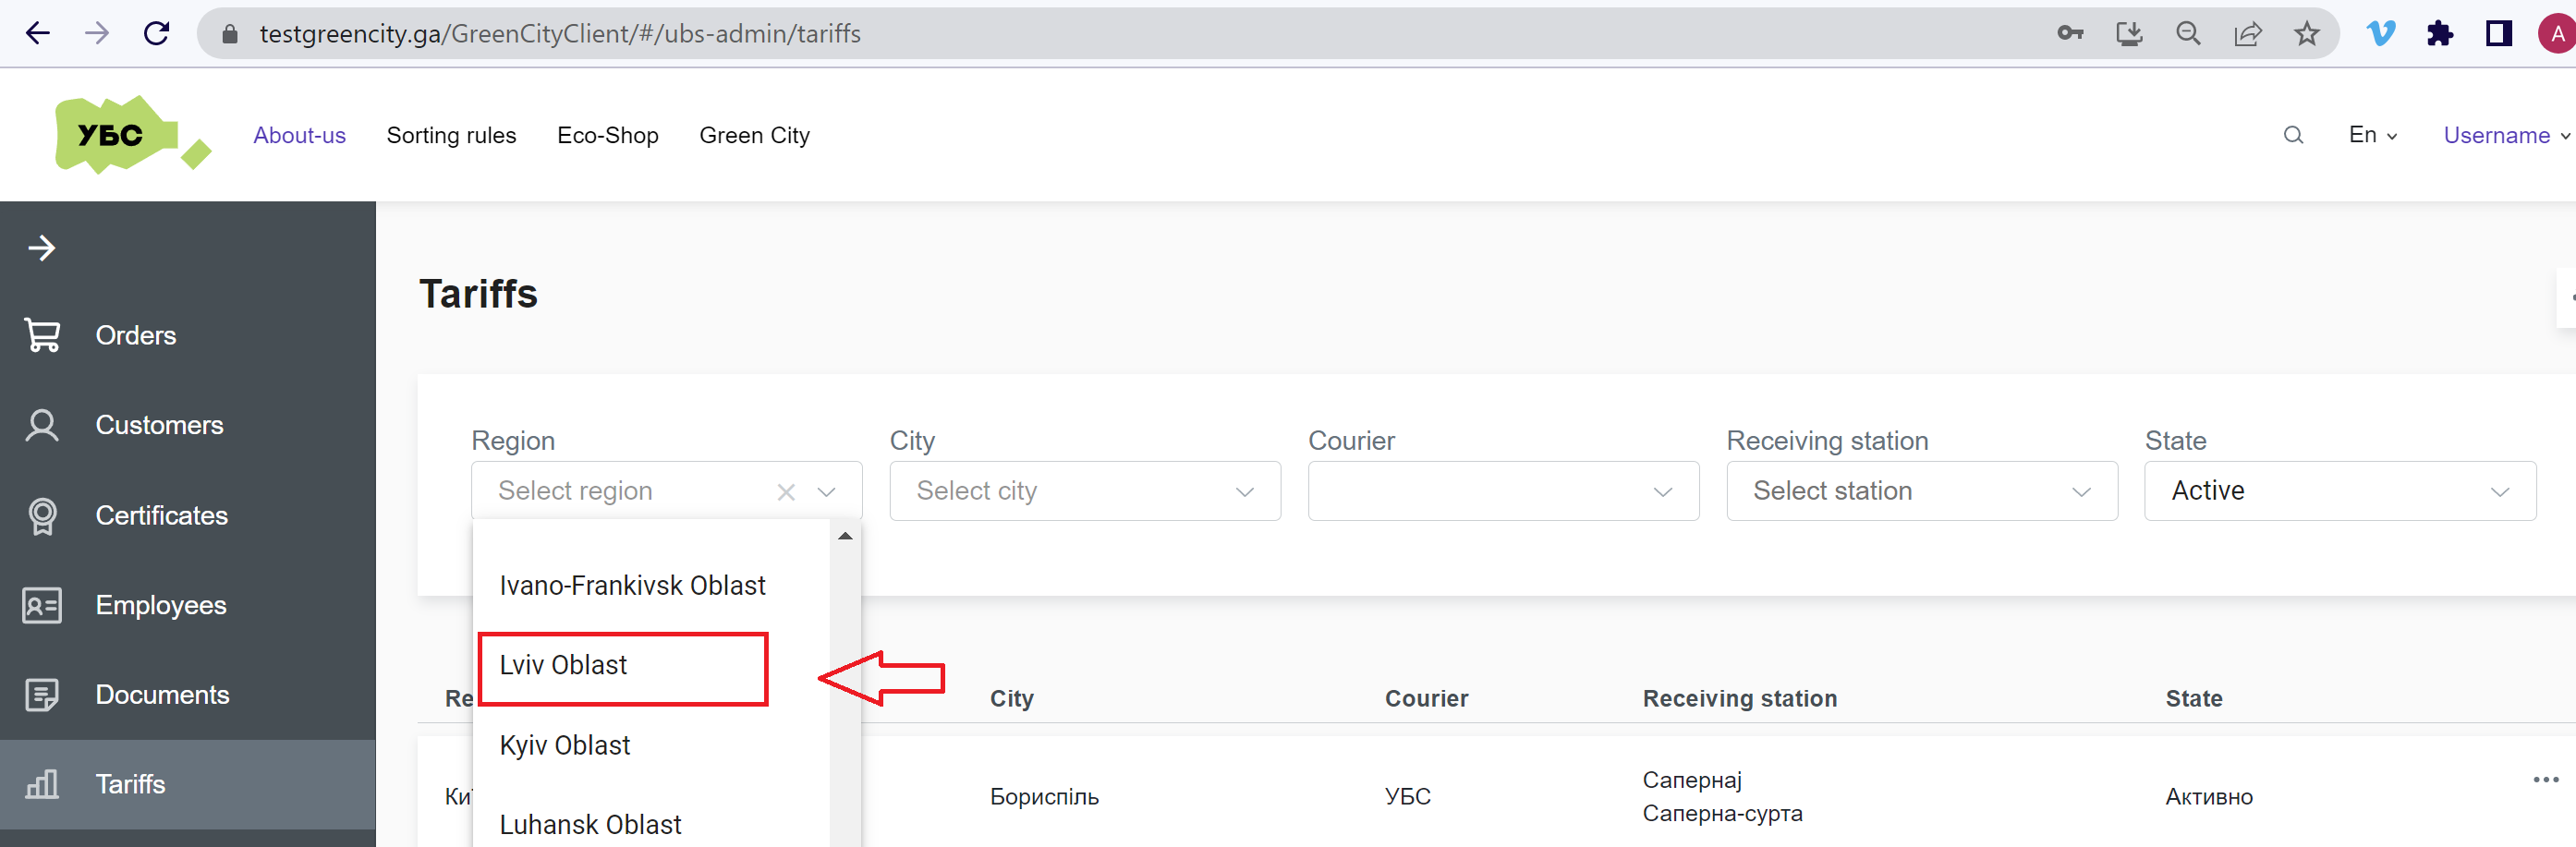Open site search with the magnifier icon
Image resolution: width=2576 pixels, height=847 pixels.
point(2292,135)
